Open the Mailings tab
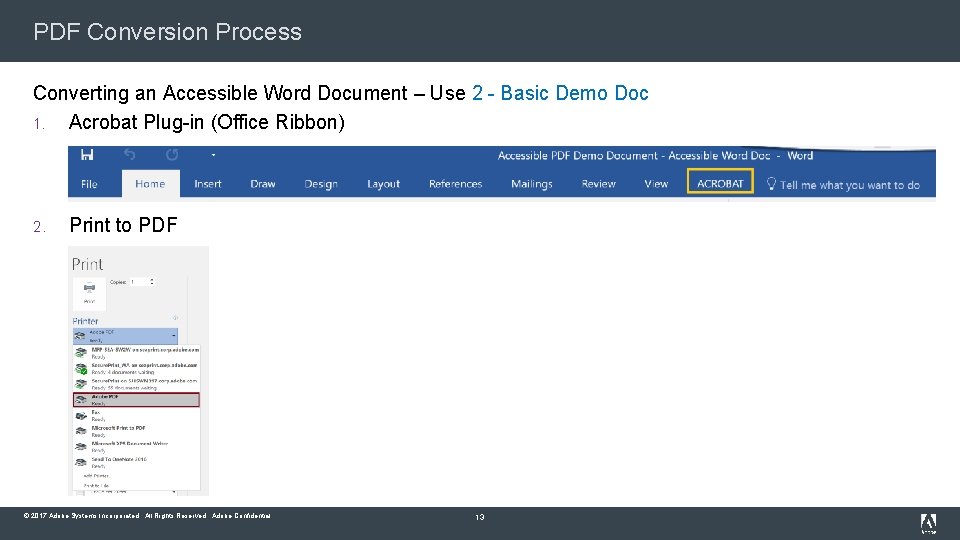The height and width of the screenshot is (540, 960). (x=531, y=184)
